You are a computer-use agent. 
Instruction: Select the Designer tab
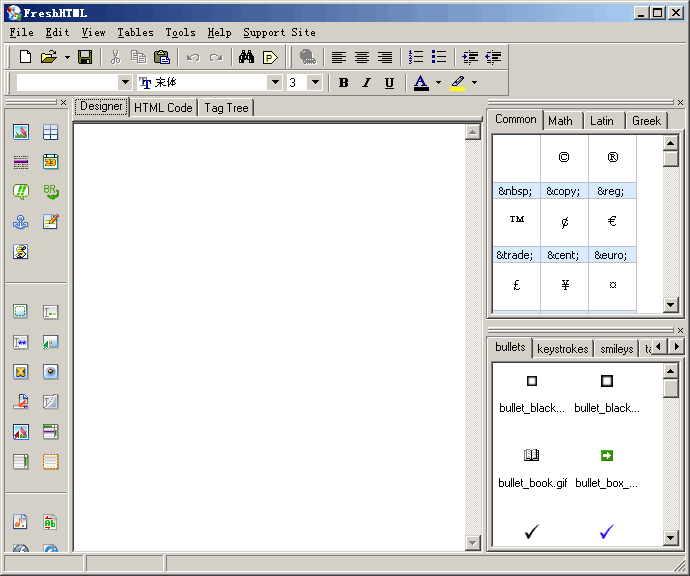tap(101, 106)
